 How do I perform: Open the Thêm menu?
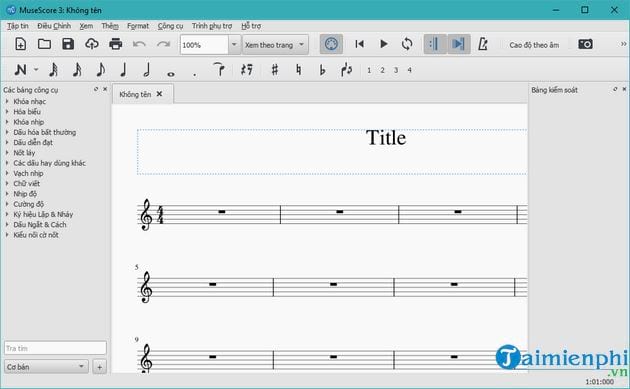(x=110, y=26)
